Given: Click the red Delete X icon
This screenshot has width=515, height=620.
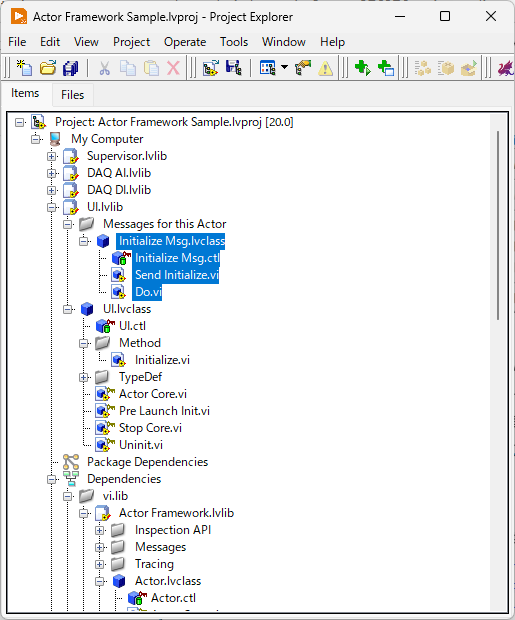Looking at the screenshot, I should (x=173, y=68).
